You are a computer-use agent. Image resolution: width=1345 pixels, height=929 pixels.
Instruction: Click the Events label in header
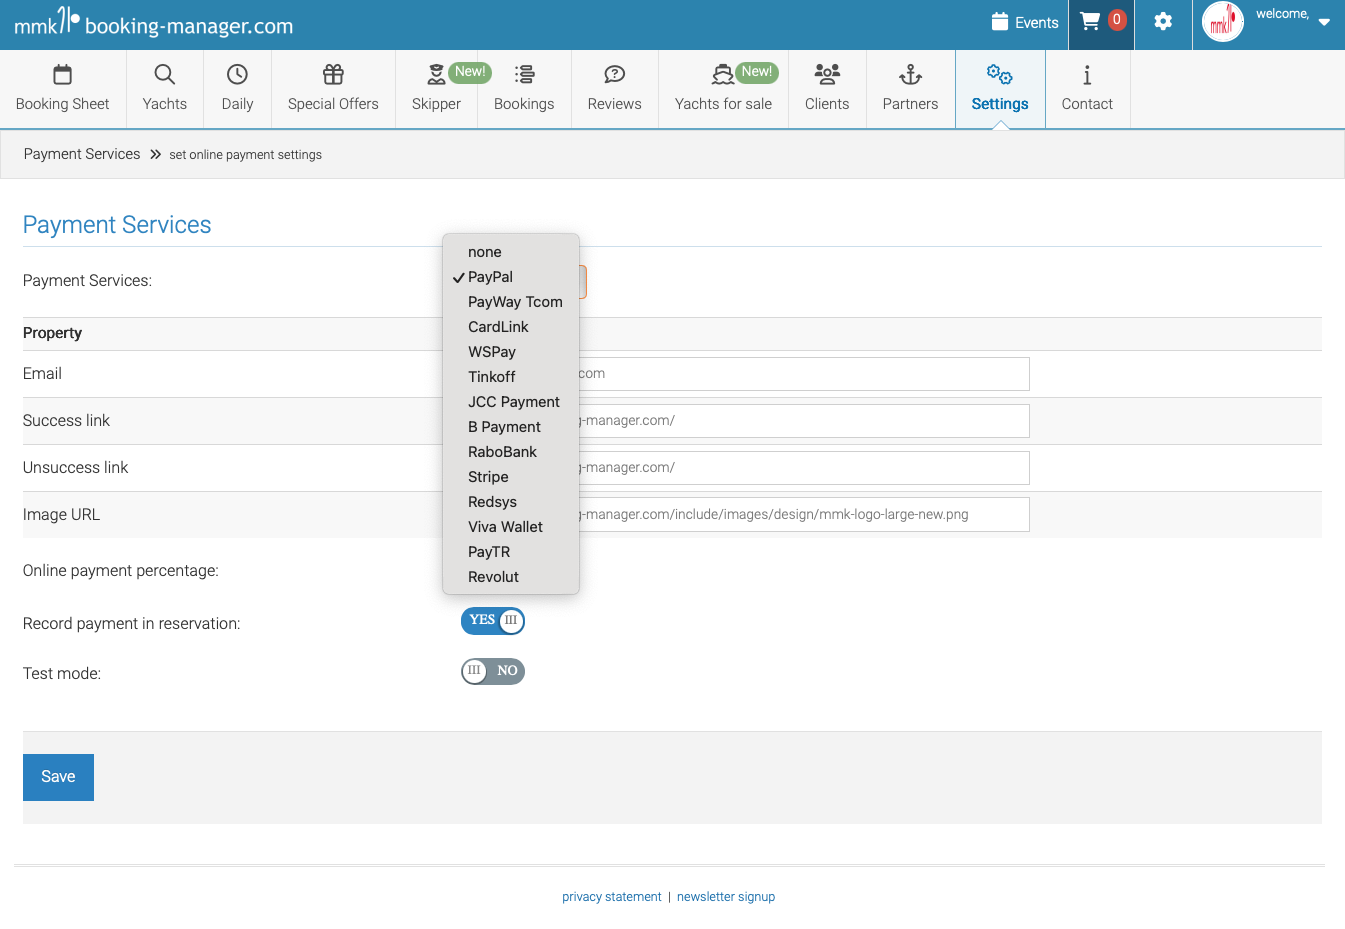tap(1037, 22)
